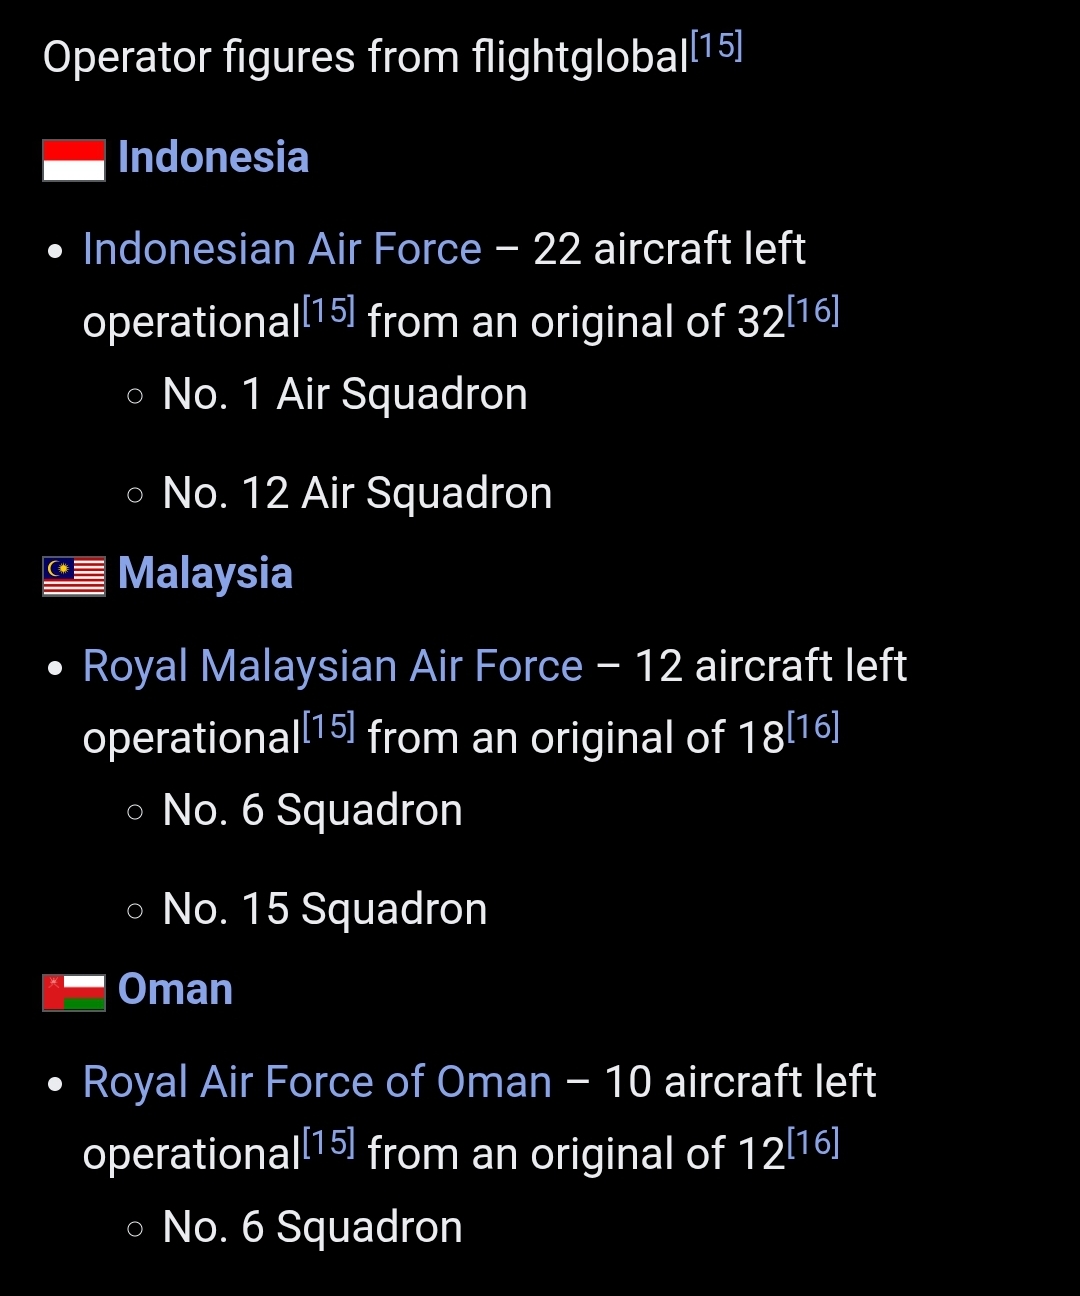Open the Indonesian Air Force link
The height and width of the screenshot is (1296, 1080).
pos(282,249)
